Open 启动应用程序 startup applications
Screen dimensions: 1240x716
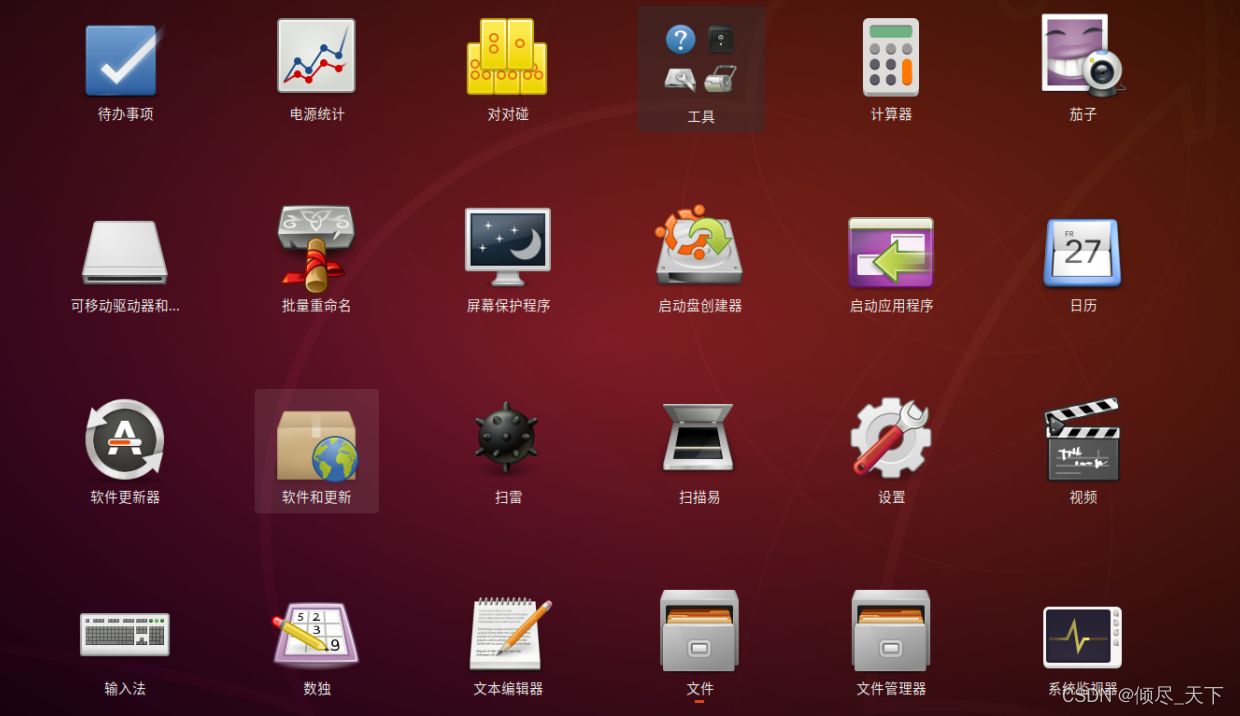pyautogui.click(x=890, y=250)
